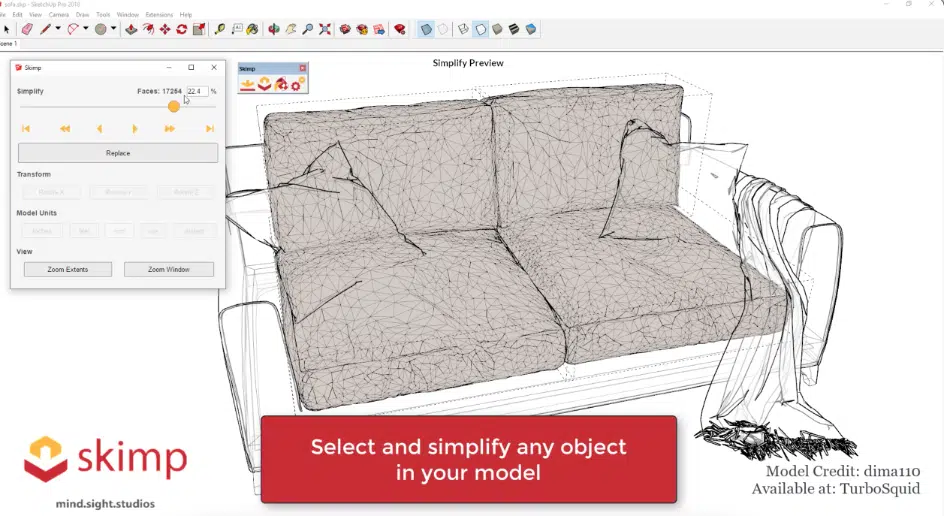Click the orange Simplify slider handle
945x516 pixels.
[174, 107]
